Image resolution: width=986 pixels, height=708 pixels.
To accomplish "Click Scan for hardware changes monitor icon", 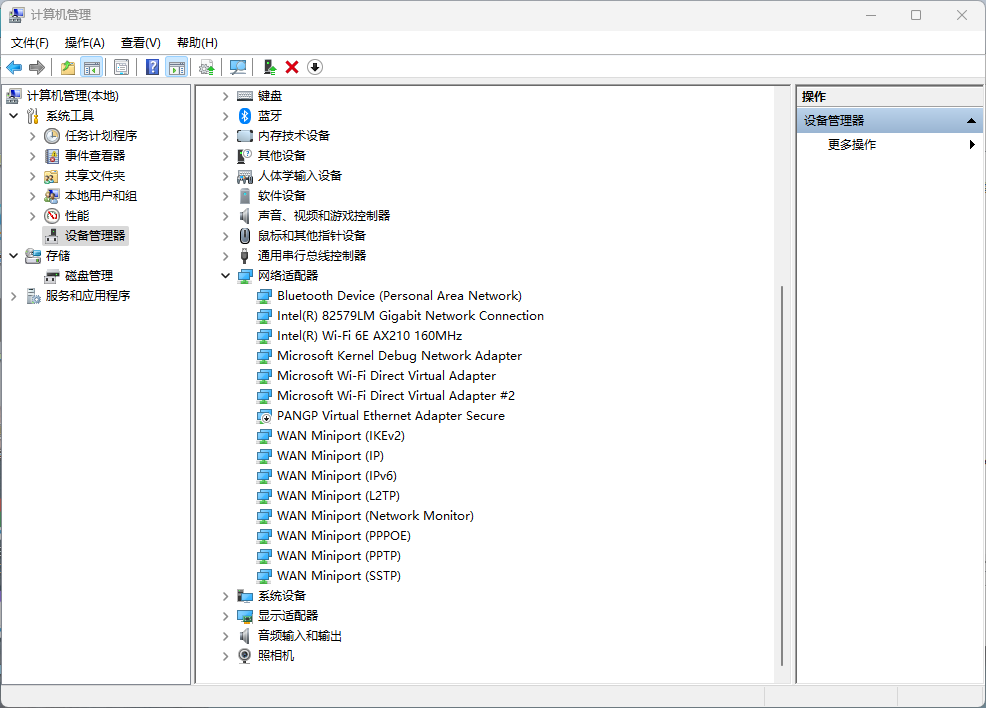I will (x=238, y=67).
